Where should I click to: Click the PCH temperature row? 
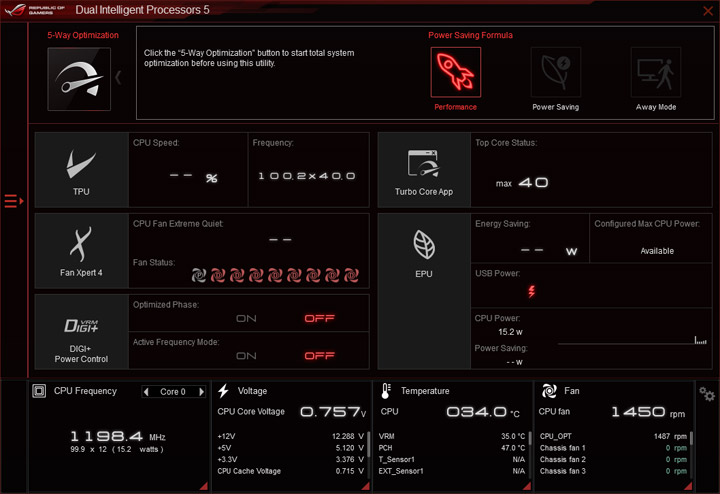click(452, 448)
